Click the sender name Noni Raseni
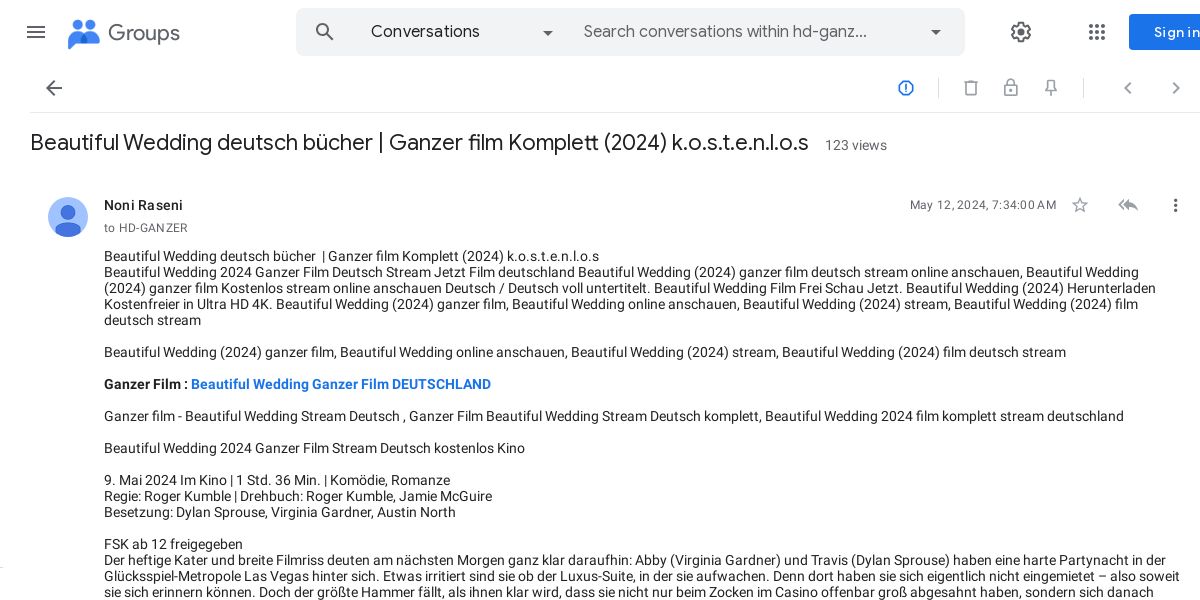 coord(143,205)
